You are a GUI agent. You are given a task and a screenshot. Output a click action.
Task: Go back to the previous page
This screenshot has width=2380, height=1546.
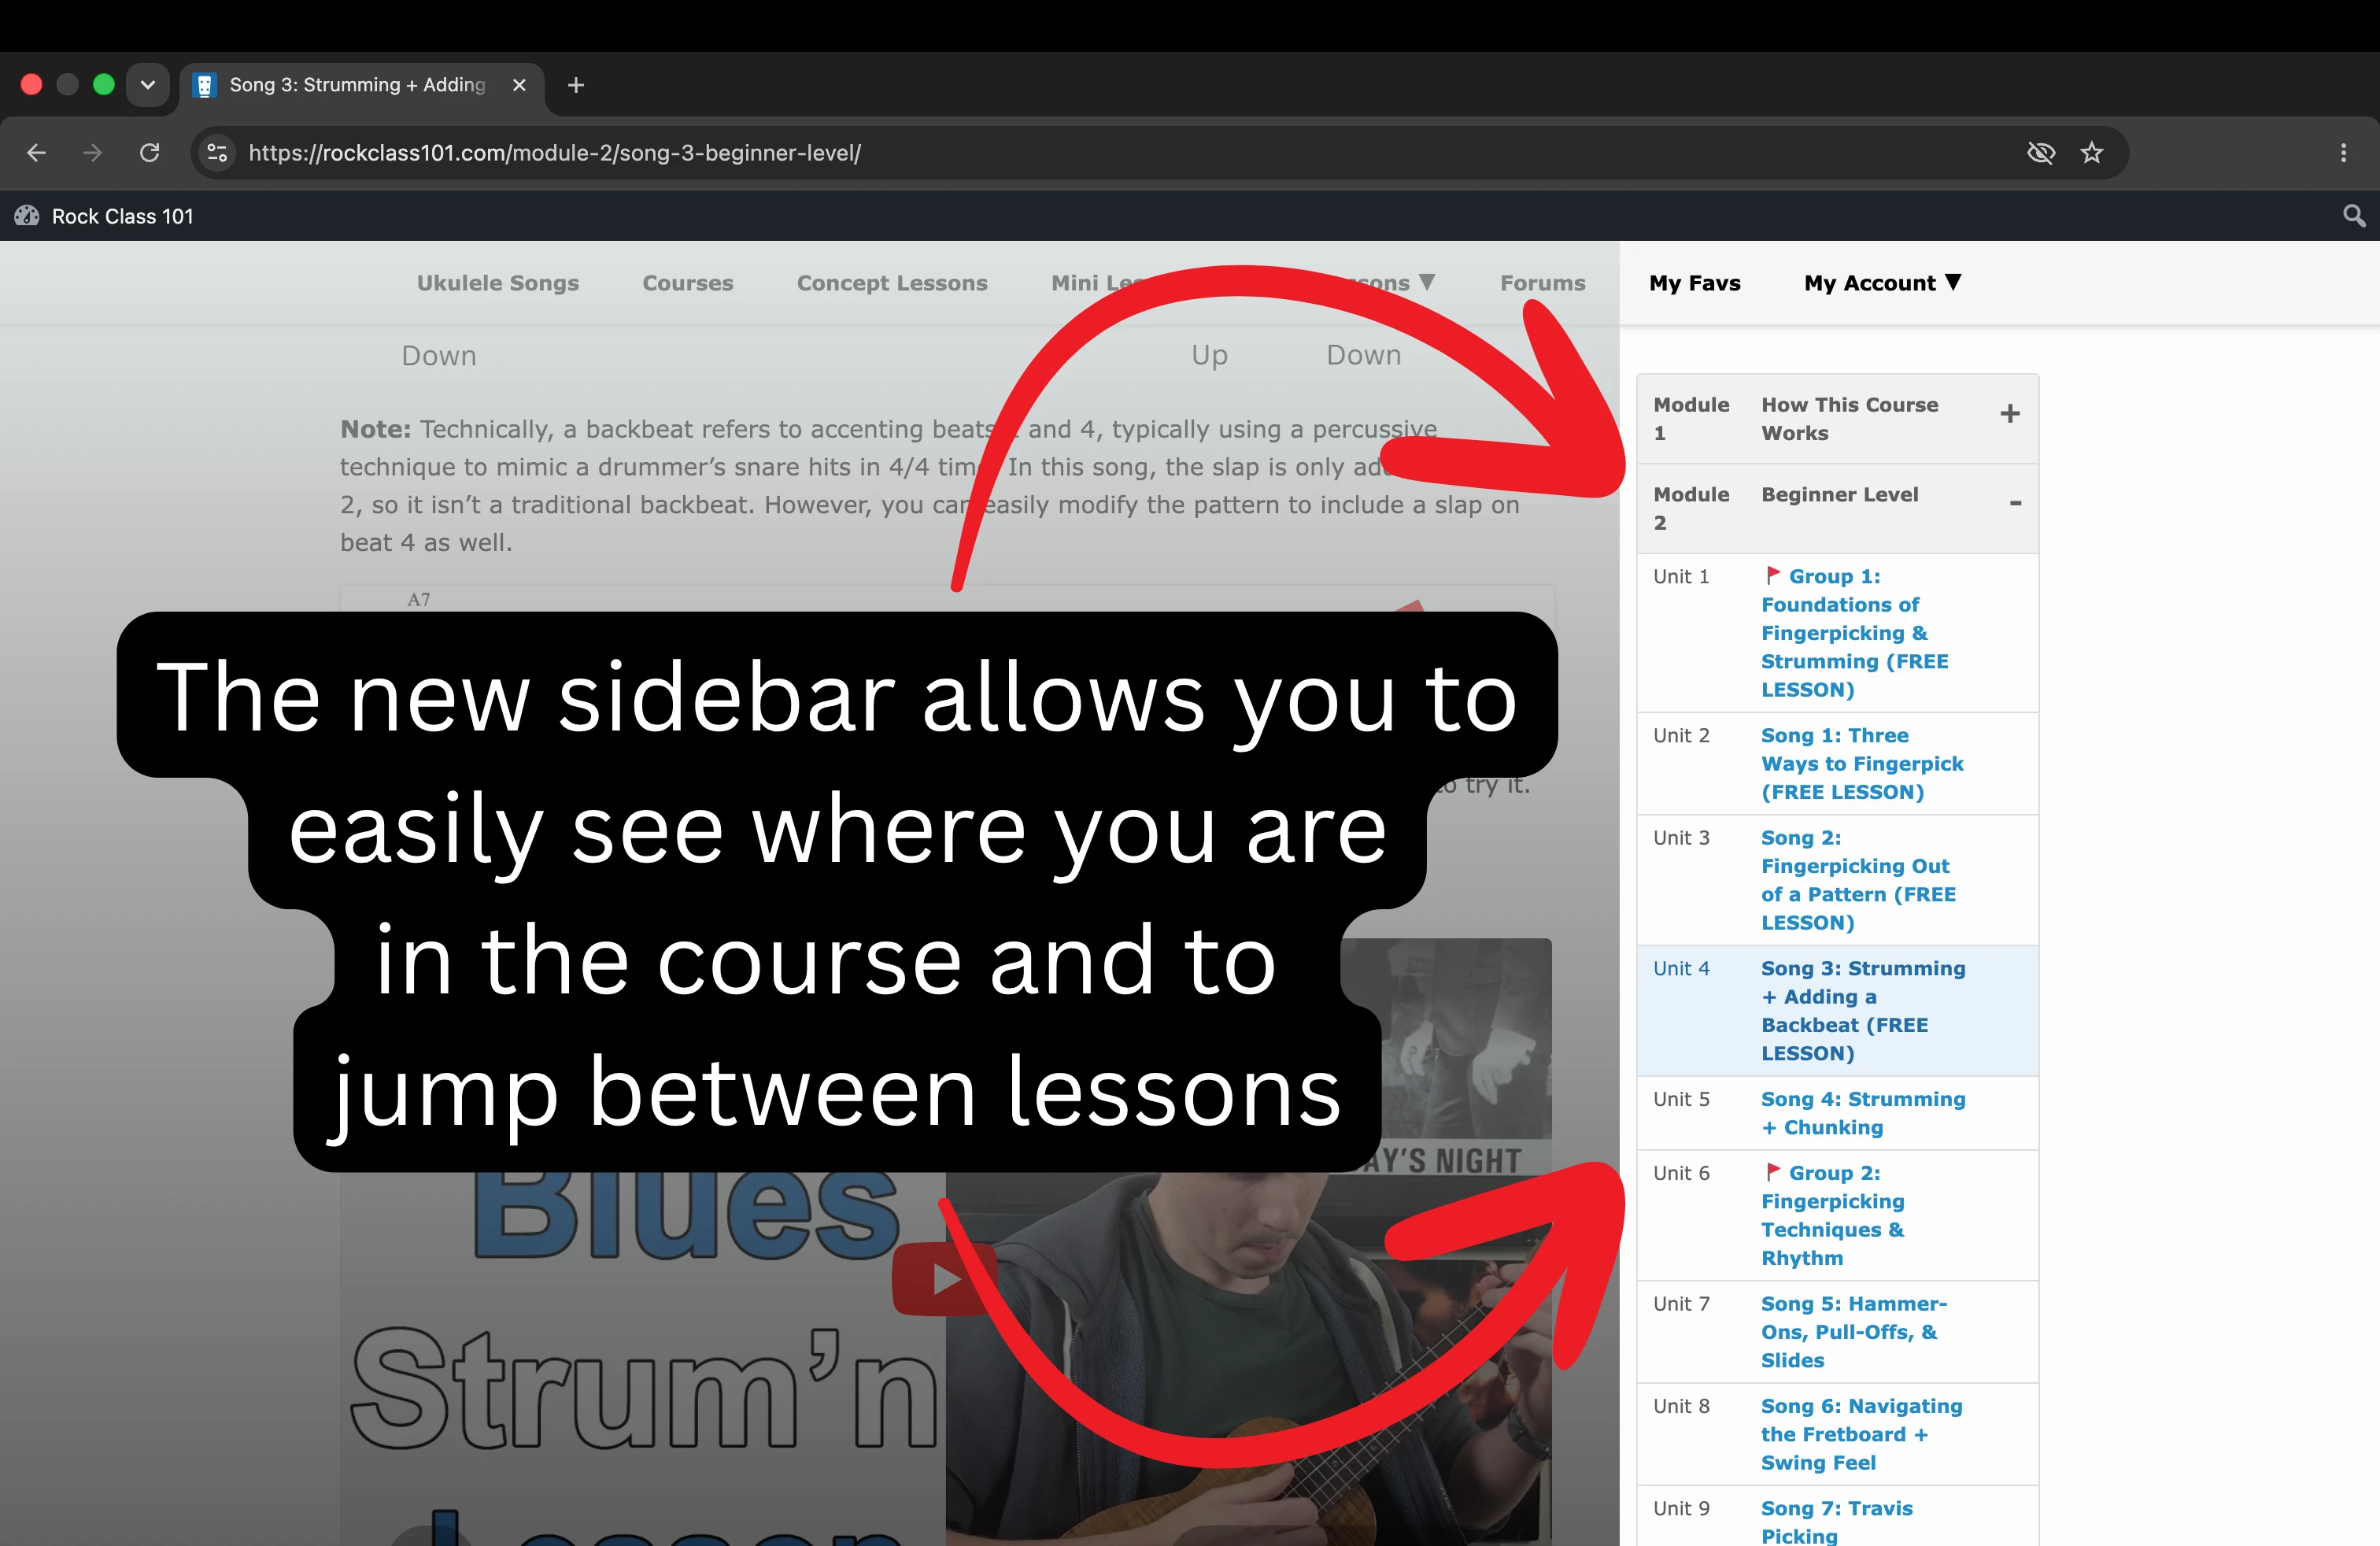point(37,153)
